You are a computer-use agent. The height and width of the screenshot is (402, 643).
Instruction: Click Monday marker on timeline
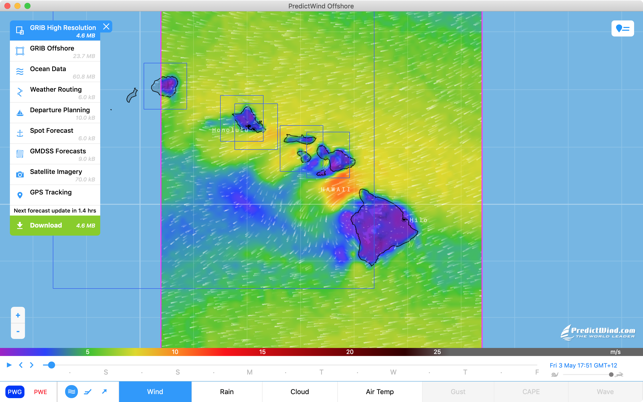coord(249,372)
